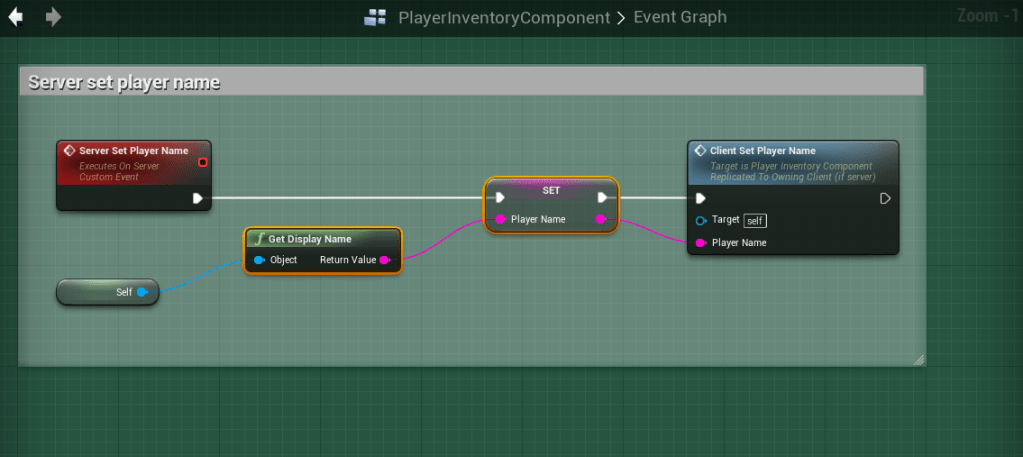1023x457 pixels.
Task: Click Client Set Player Name execution input pin
Action: point(701,198)
